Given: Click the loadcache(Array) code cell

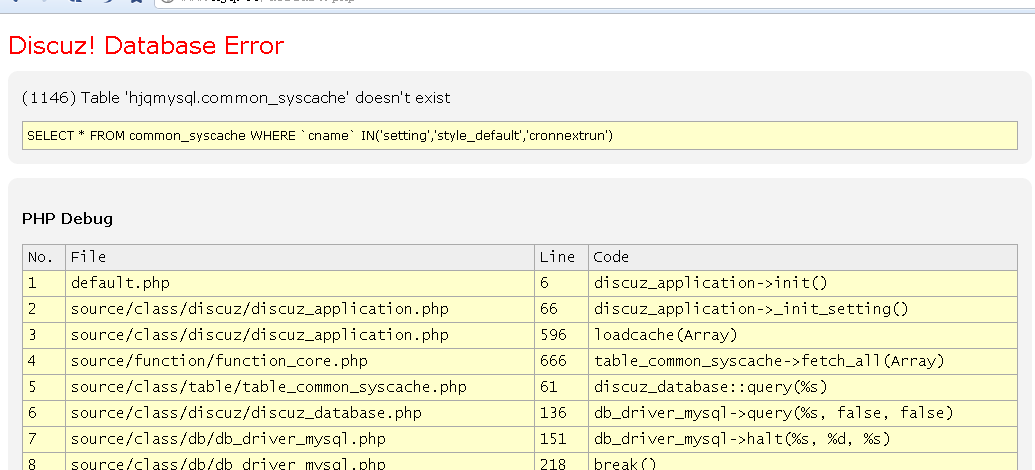Looking at the screenshot, I should click(665, 335).
